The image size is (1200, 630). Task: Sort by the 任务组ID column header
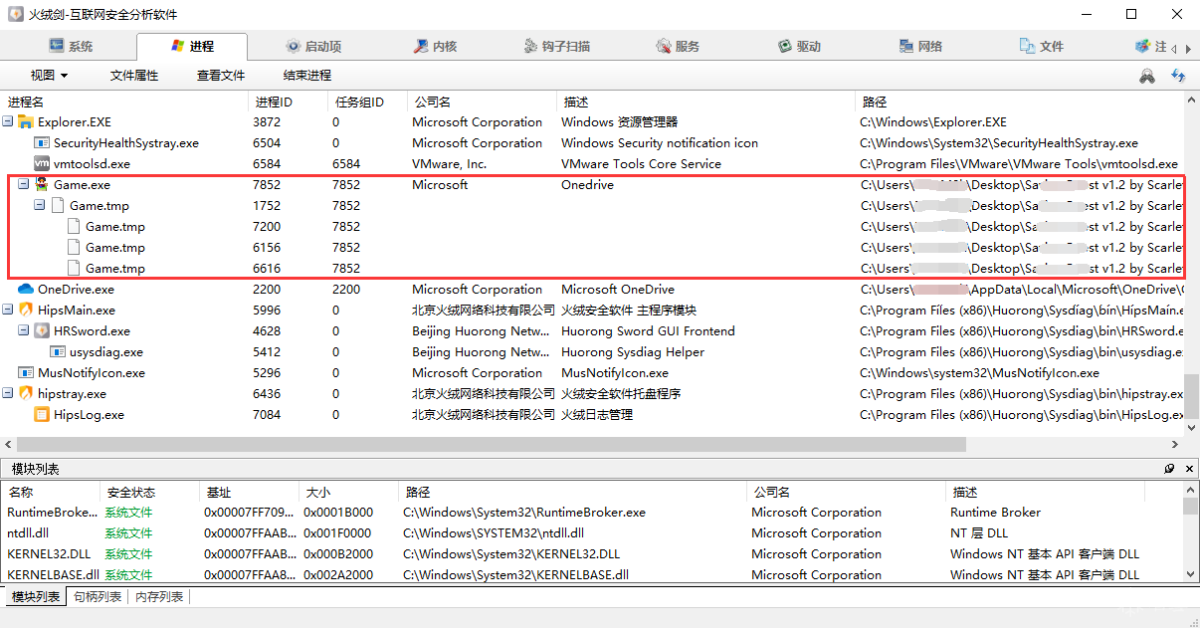368,102
